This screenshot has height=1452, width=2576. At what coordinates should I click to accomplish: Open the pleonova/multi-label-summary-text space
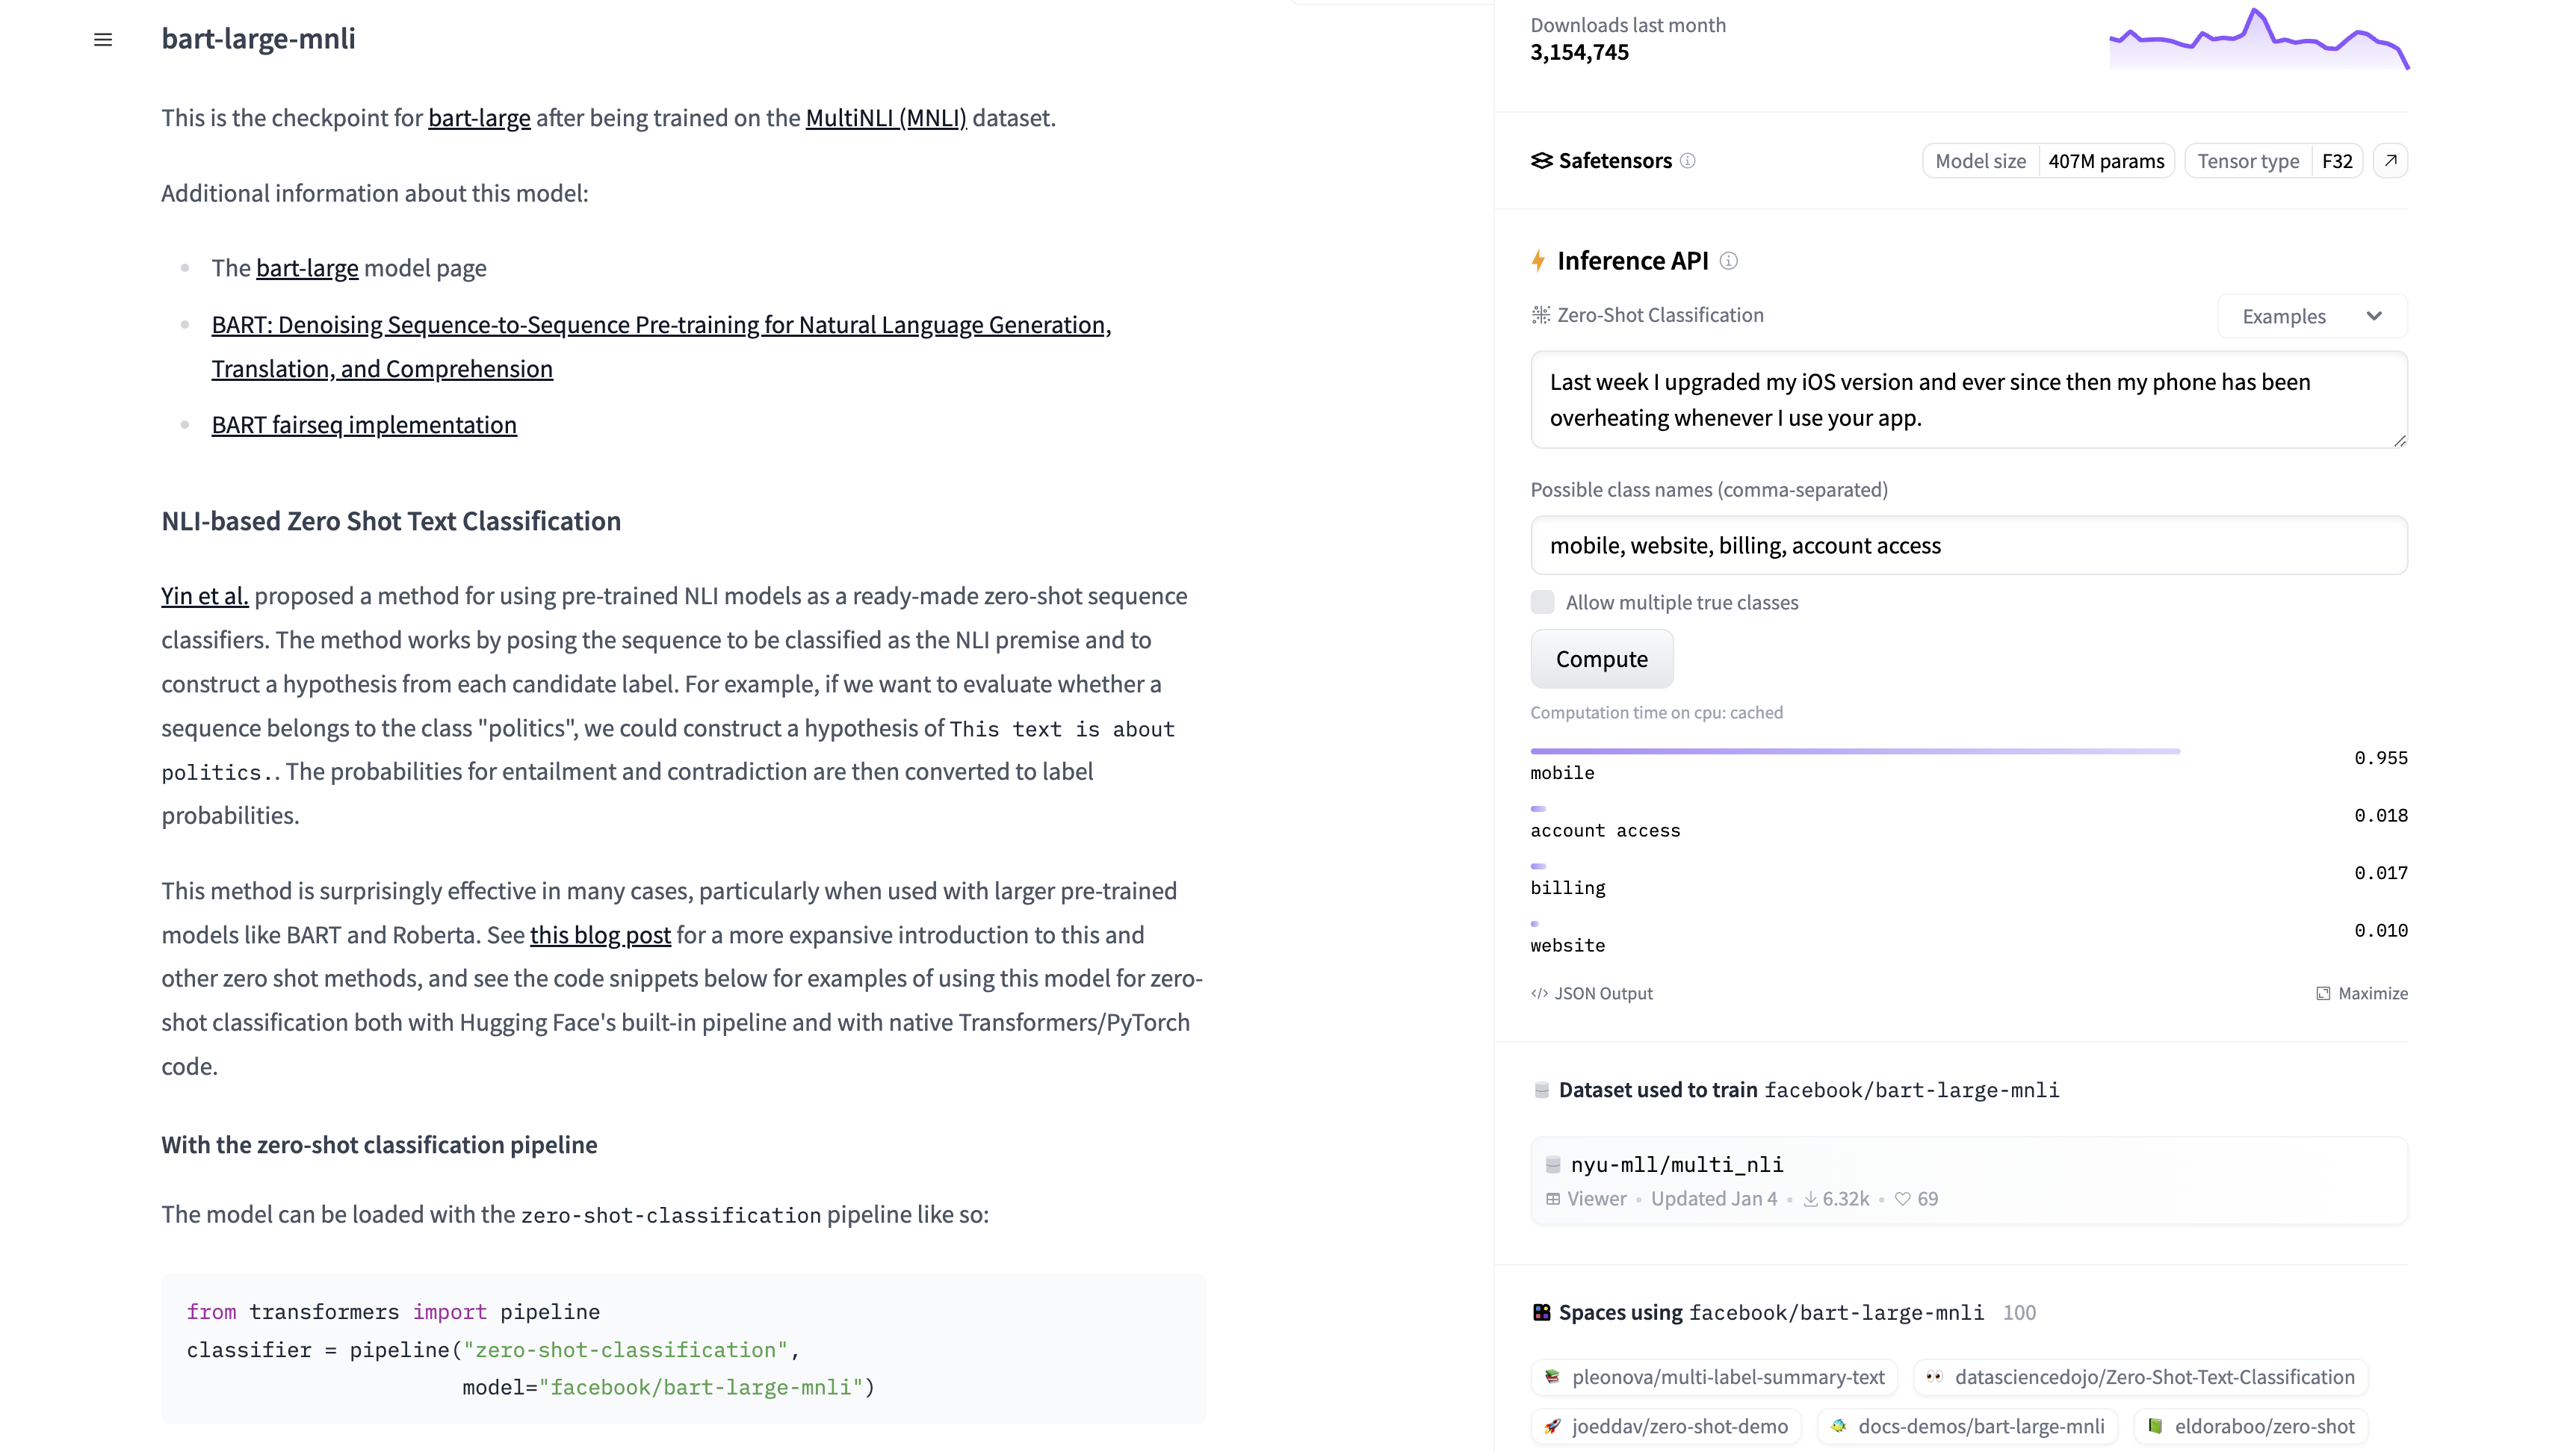(x=1716, y=1377)
